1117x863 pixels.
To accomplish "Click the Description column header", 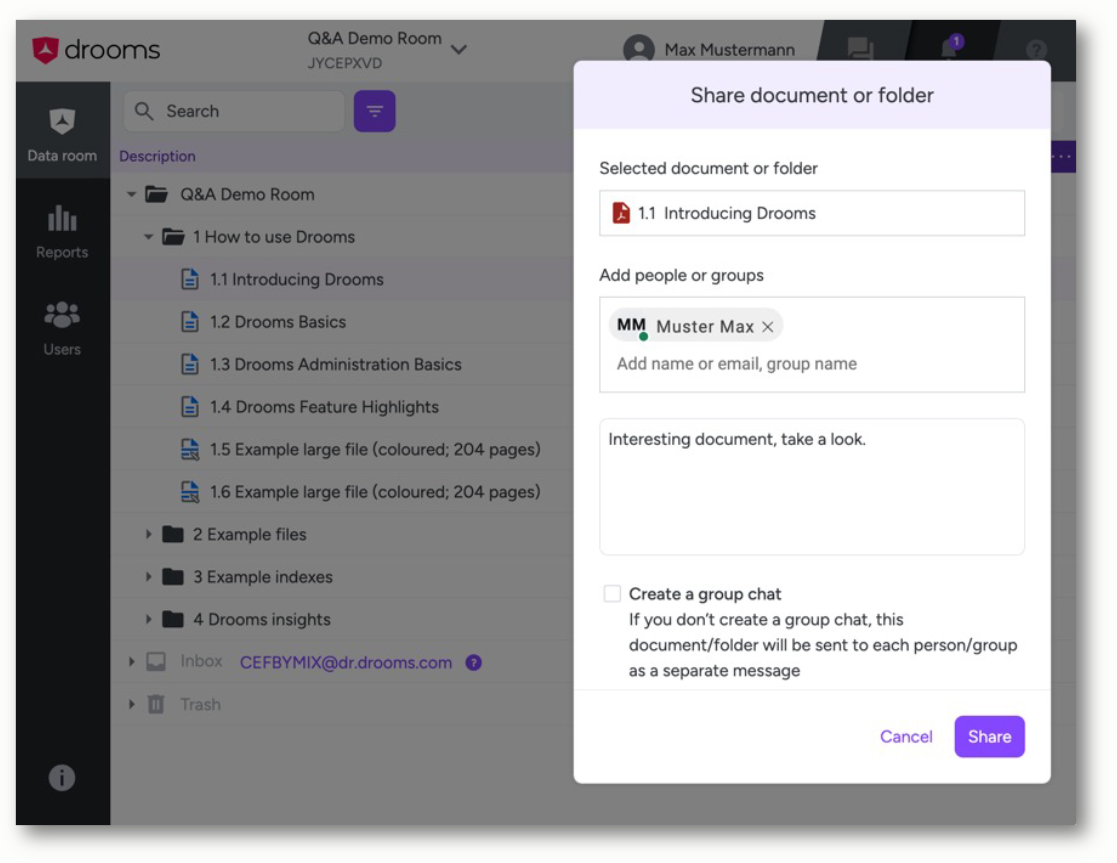I will [157, 156].
